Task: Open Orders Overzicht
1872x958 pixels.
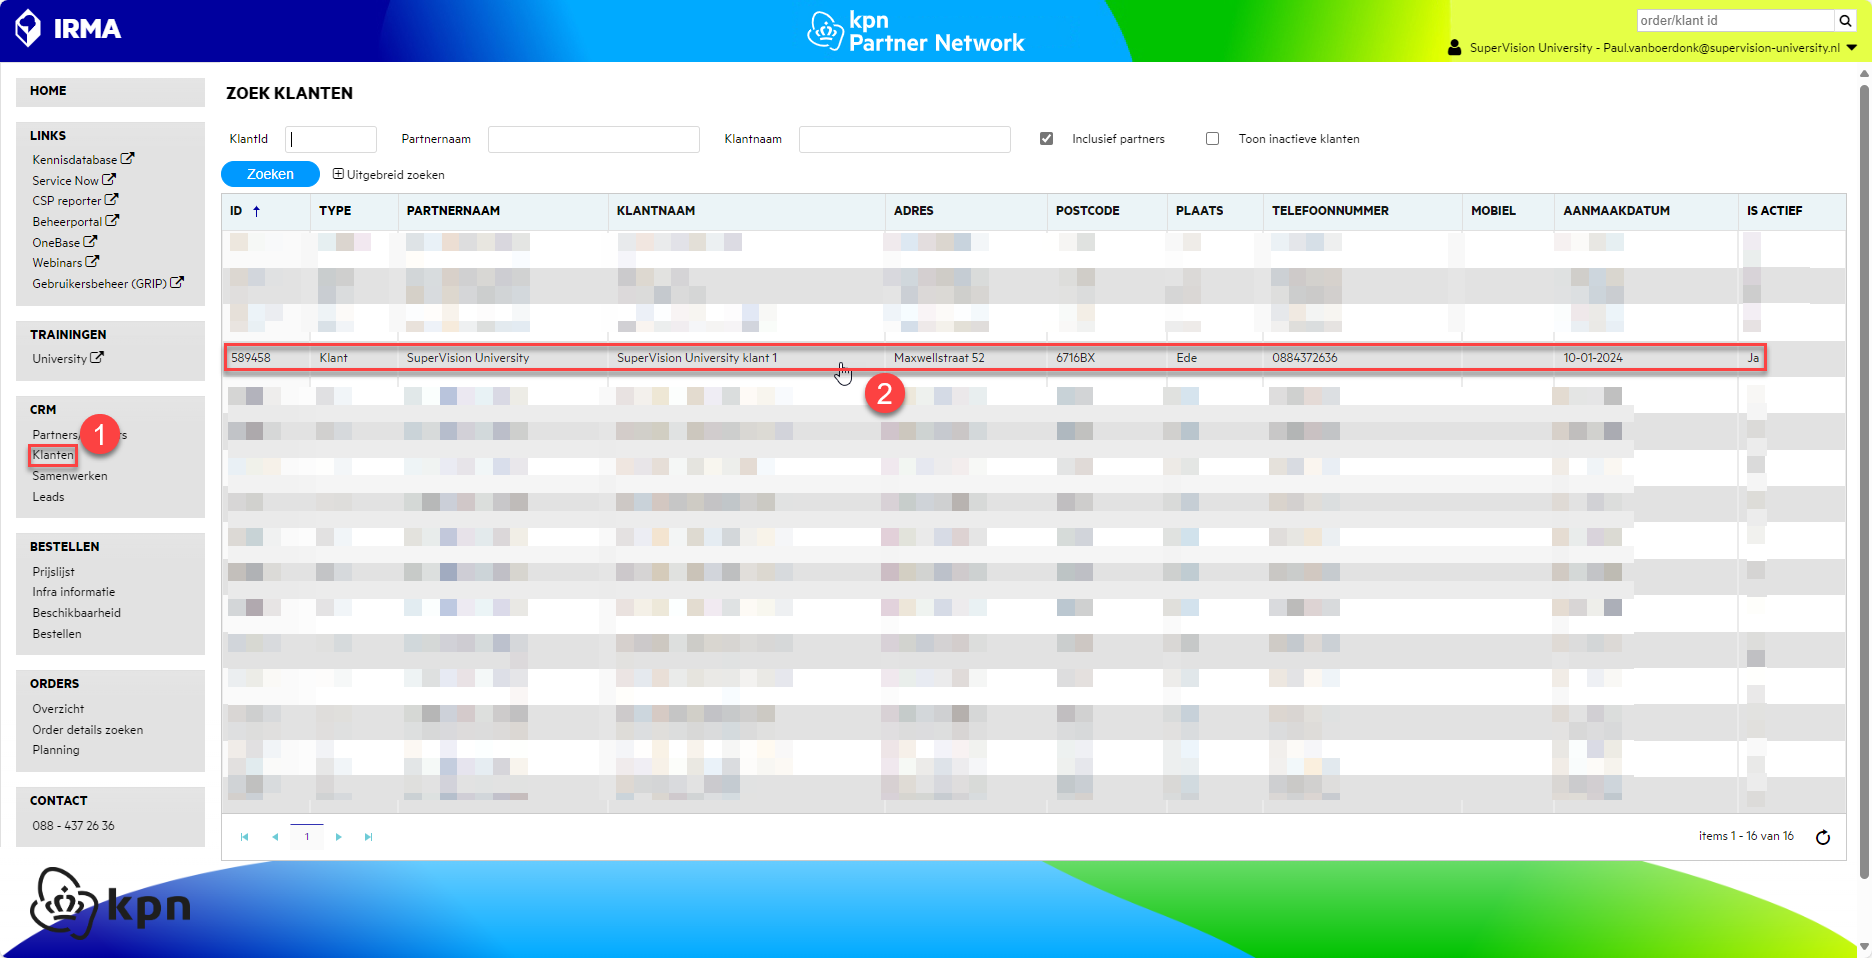Action: [x=58, y=709]
